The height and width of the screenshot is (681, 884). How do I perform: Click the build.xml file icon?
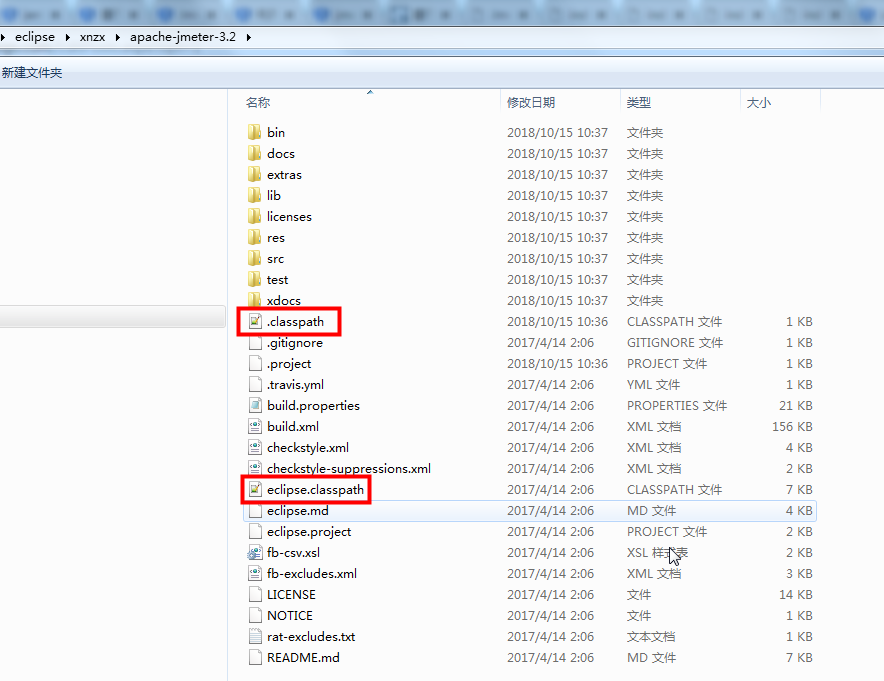click(255, 427)
